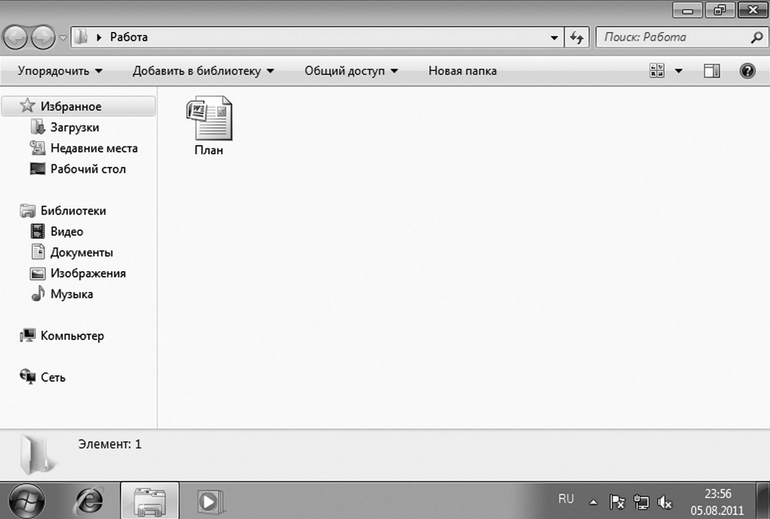
Task: Click the muted volume tray icon
Action: tap(664, 502)
